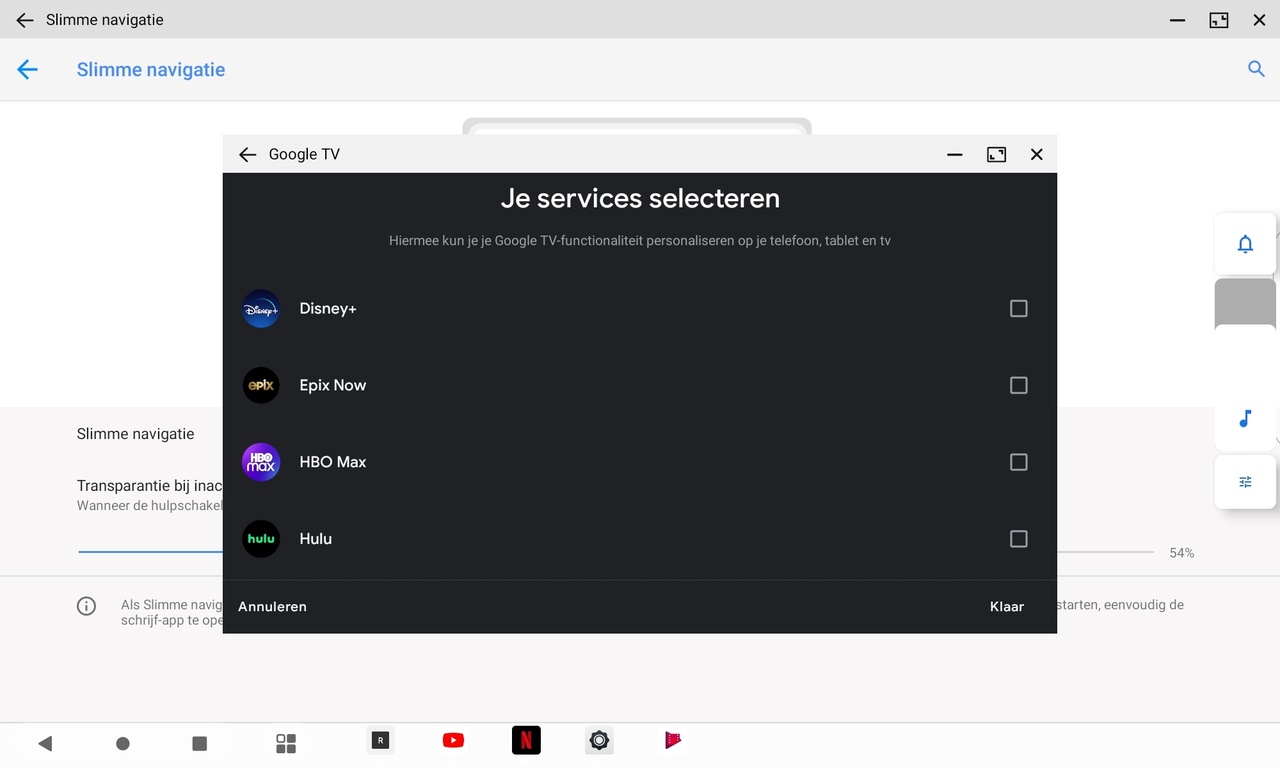1280x768 pixels.
Task: Click the Epix logo icon
Action: click(x=261, y=385)
